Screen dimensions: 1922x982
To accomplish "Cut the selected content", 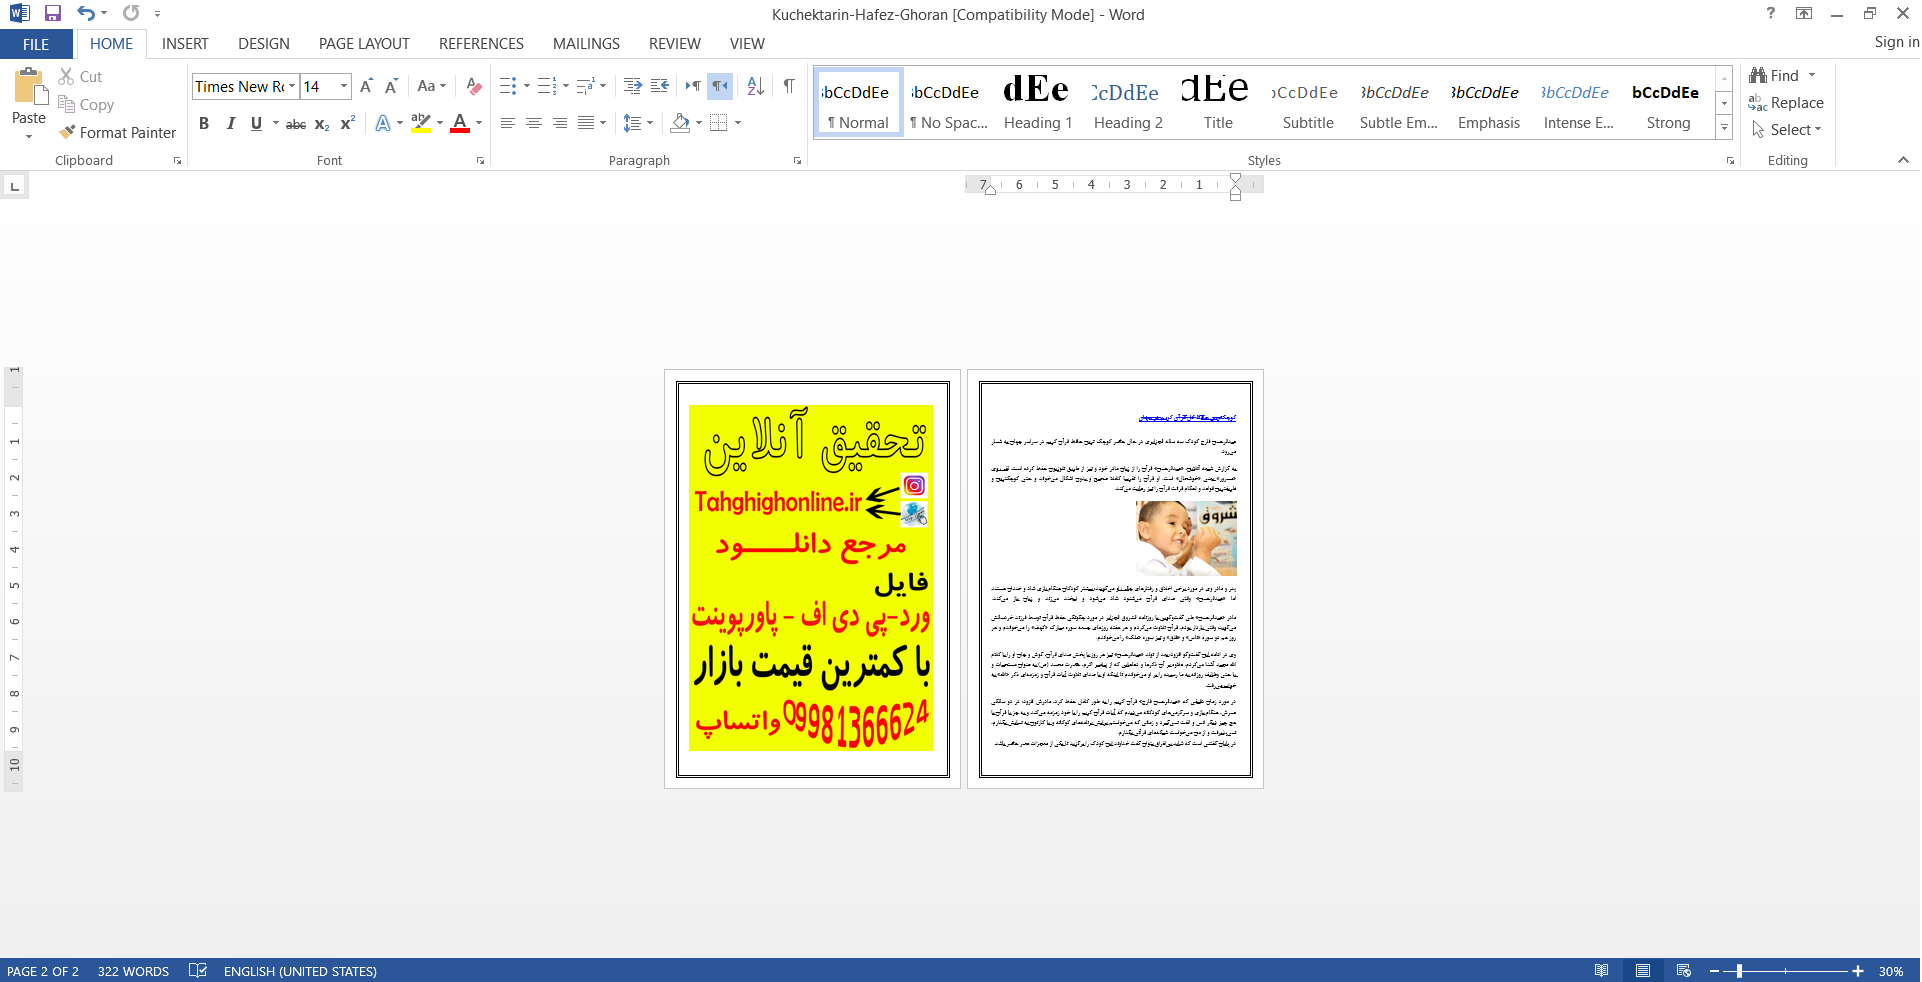I will 80,76.
